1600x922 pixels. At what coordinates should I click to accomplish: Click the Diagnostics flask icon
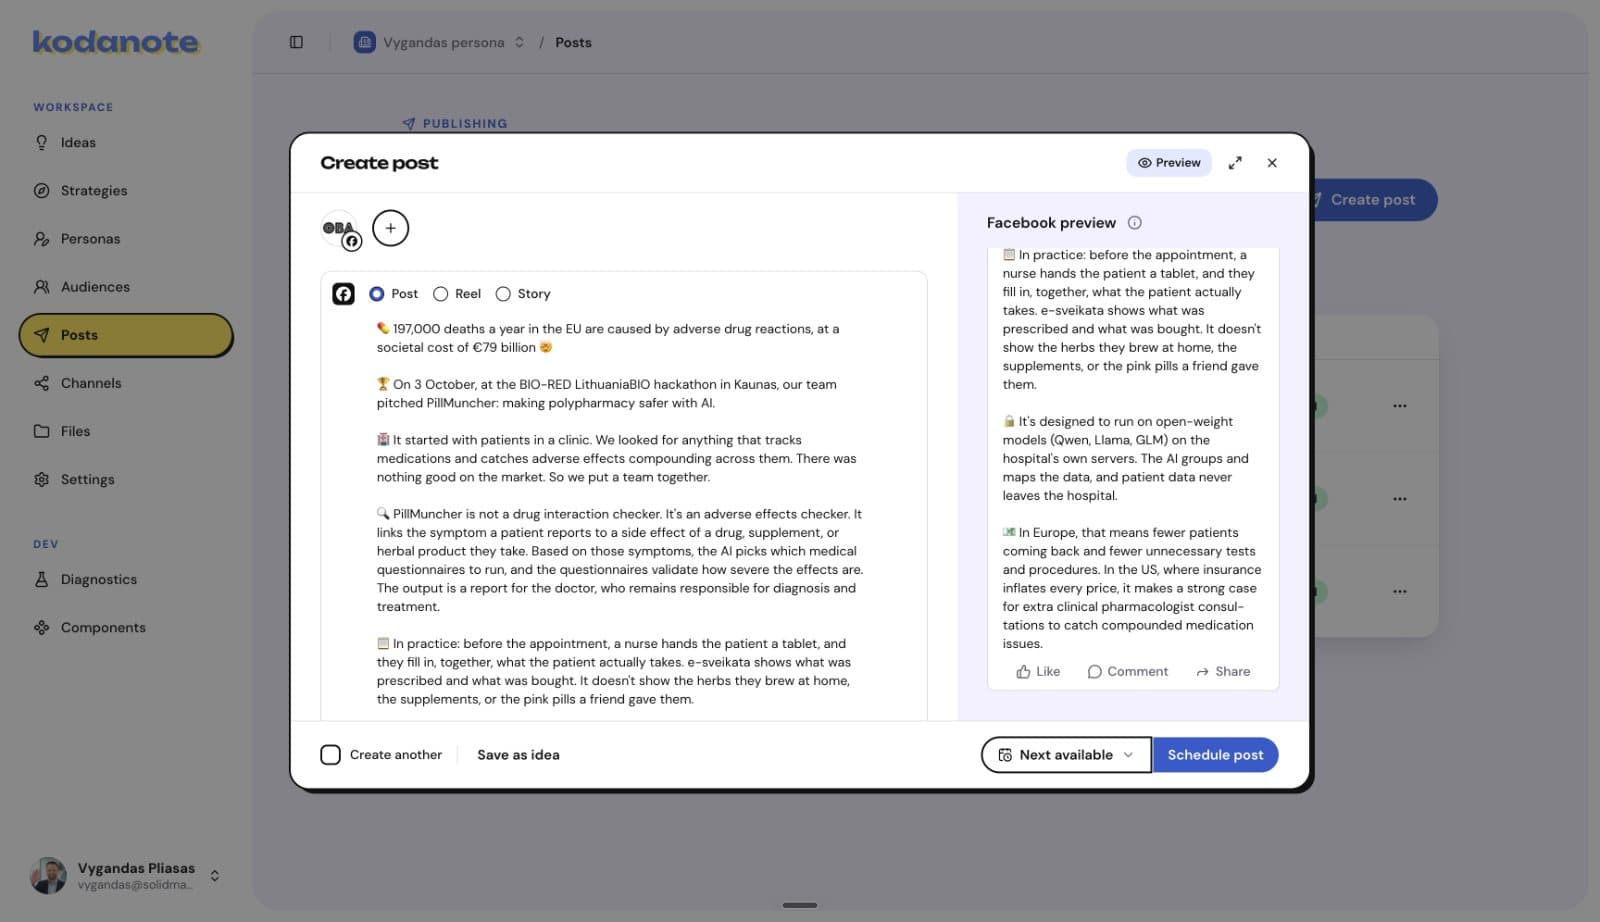click(41, 579)
